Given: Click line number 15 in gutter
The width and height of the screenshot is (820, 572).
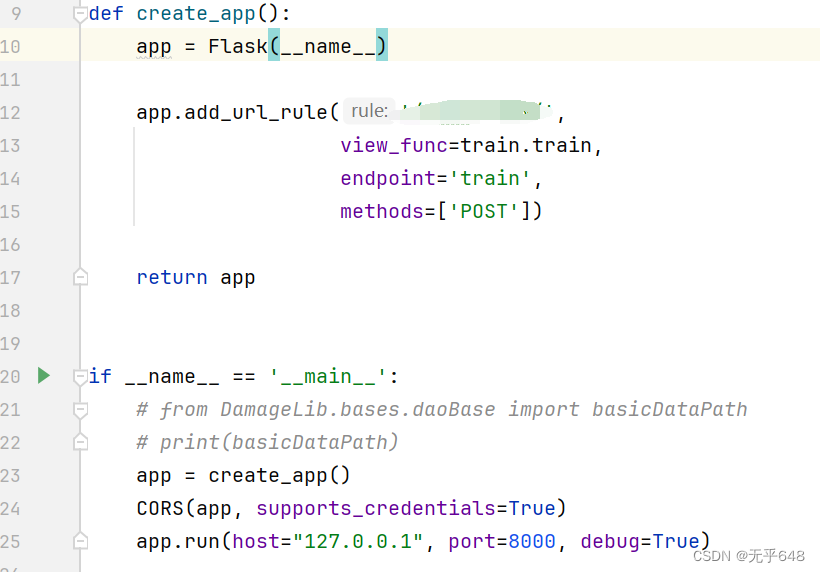Looking at the screenshot, I should click(x=10, y=212).
